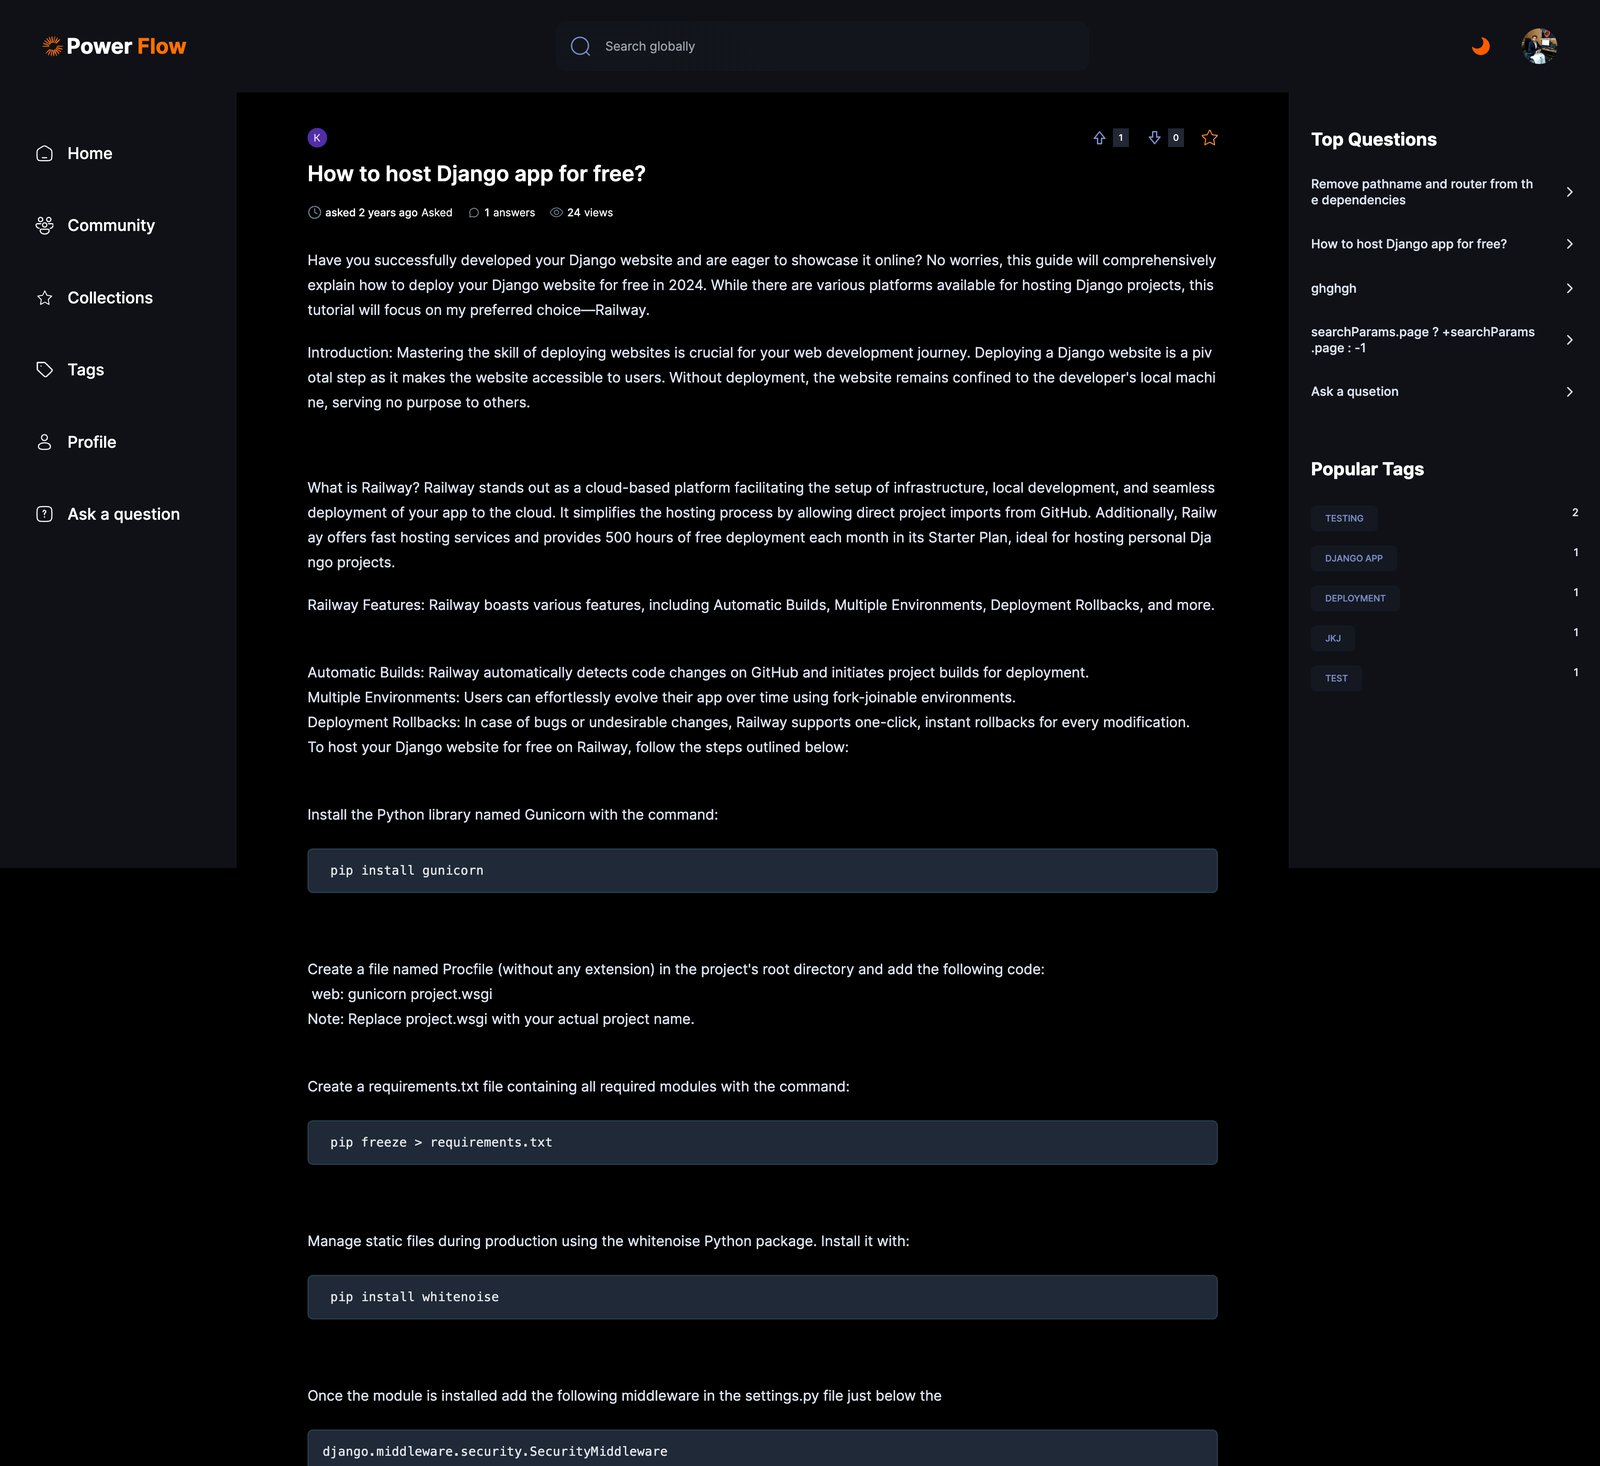Click the Home sidebar icon
This screenshot has width=1600, height=1466.
point(44,153)
